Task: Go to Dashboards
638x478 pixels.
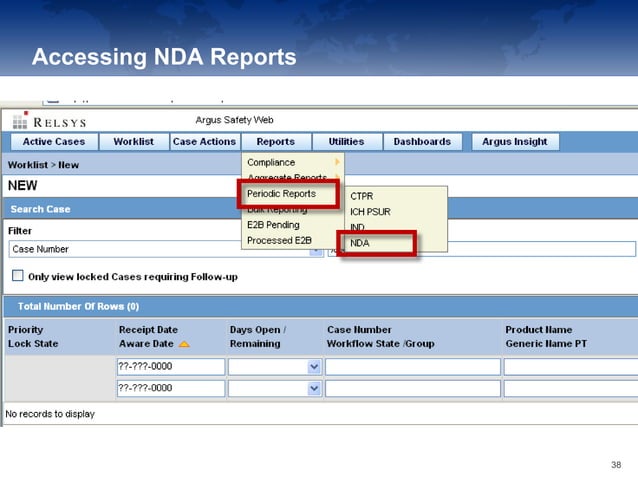Action: [x=422, y=142]
